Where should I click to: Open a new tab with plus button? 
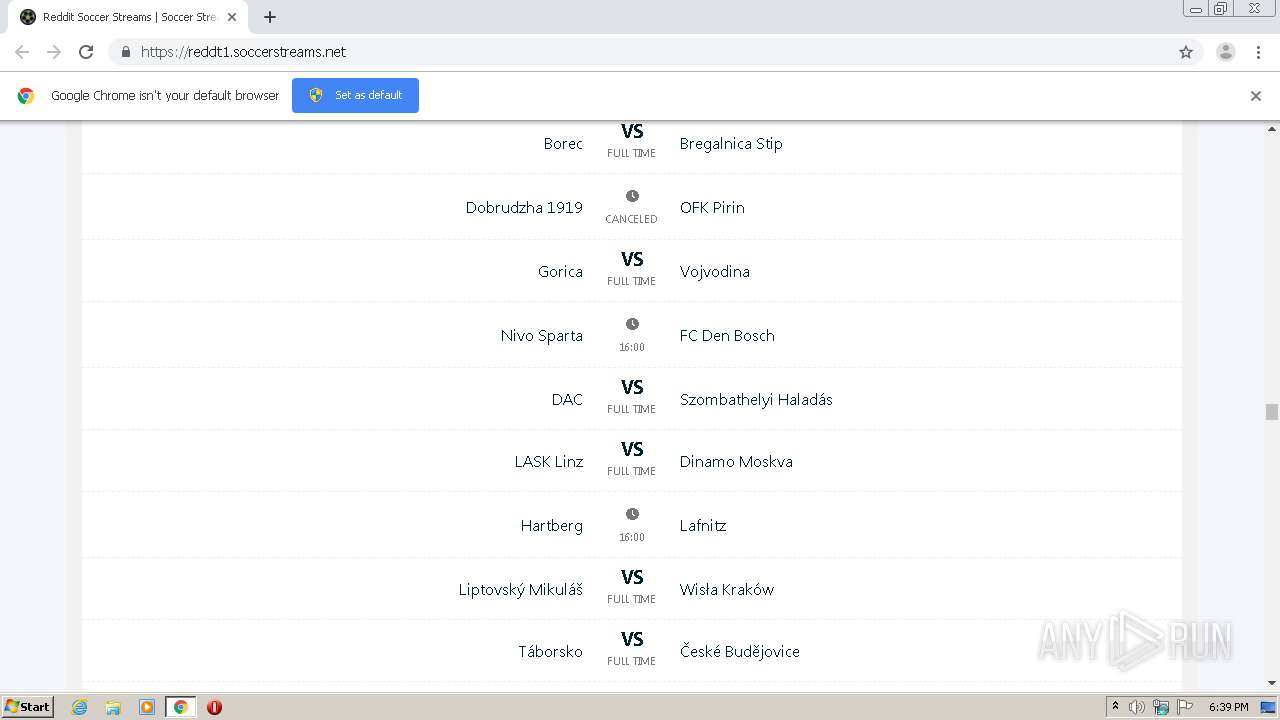coord(270,17)
